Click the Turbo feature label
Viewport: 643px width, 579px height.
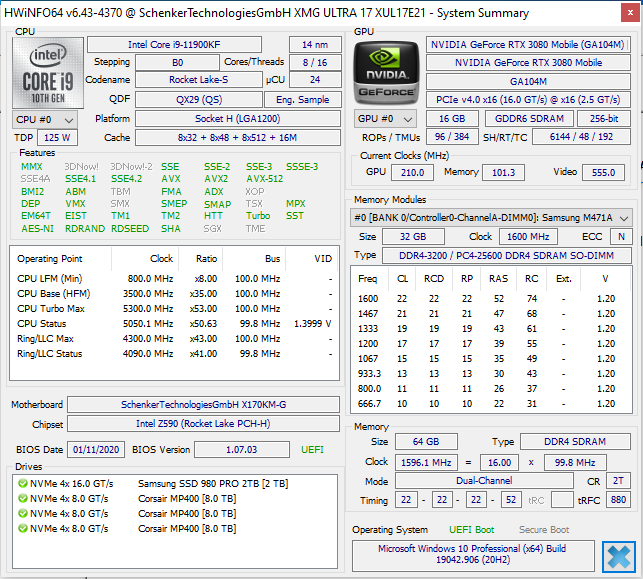tap(258, 216)
